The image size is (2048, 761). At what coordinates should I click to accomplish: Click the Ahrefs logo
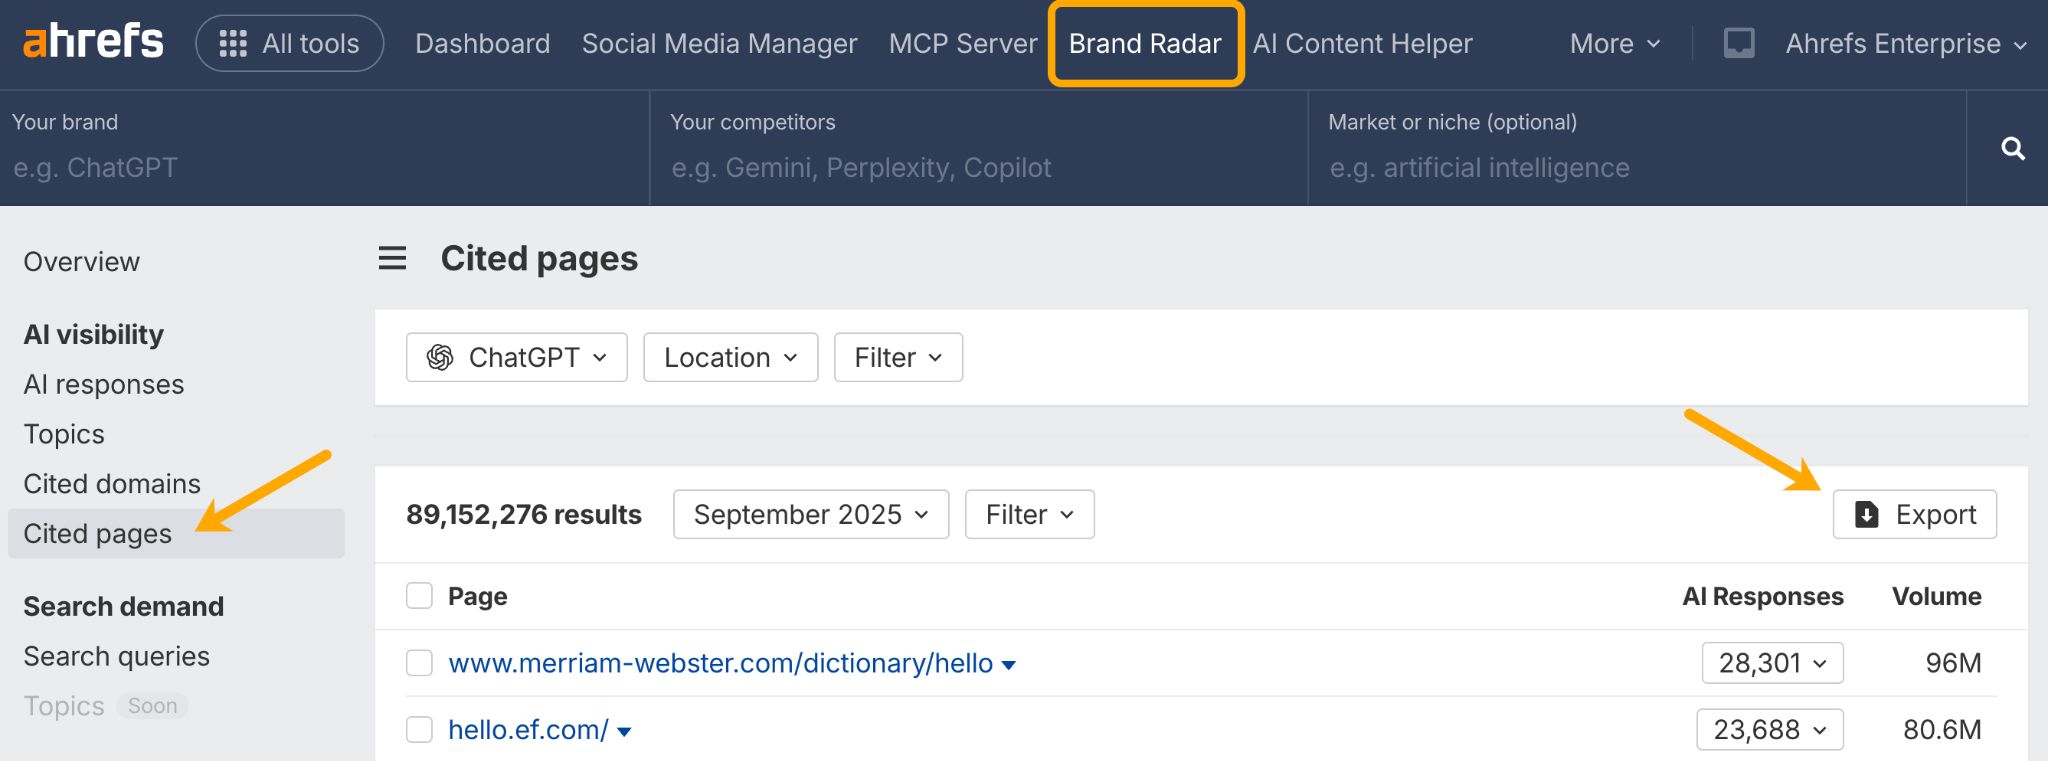point(92,41)
